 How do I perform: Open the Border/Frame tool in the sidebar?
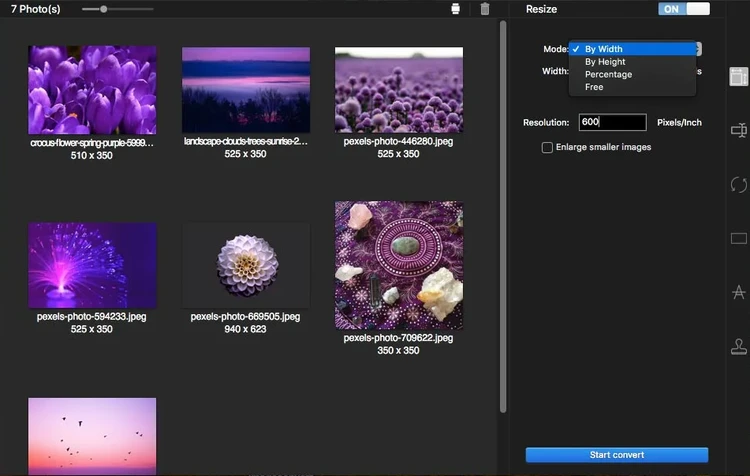[739, 239]
